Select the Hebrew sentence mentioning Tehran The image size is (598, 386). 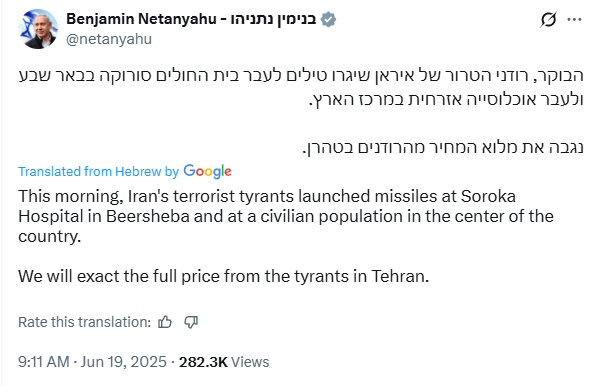[443, 147]
